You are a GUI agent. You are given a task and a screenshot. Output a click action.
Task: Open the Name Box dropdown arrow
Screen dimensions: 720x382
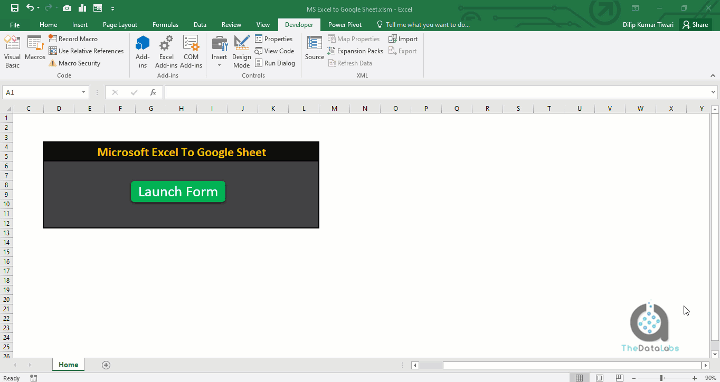pyautogui.click(x=84, y=92)
